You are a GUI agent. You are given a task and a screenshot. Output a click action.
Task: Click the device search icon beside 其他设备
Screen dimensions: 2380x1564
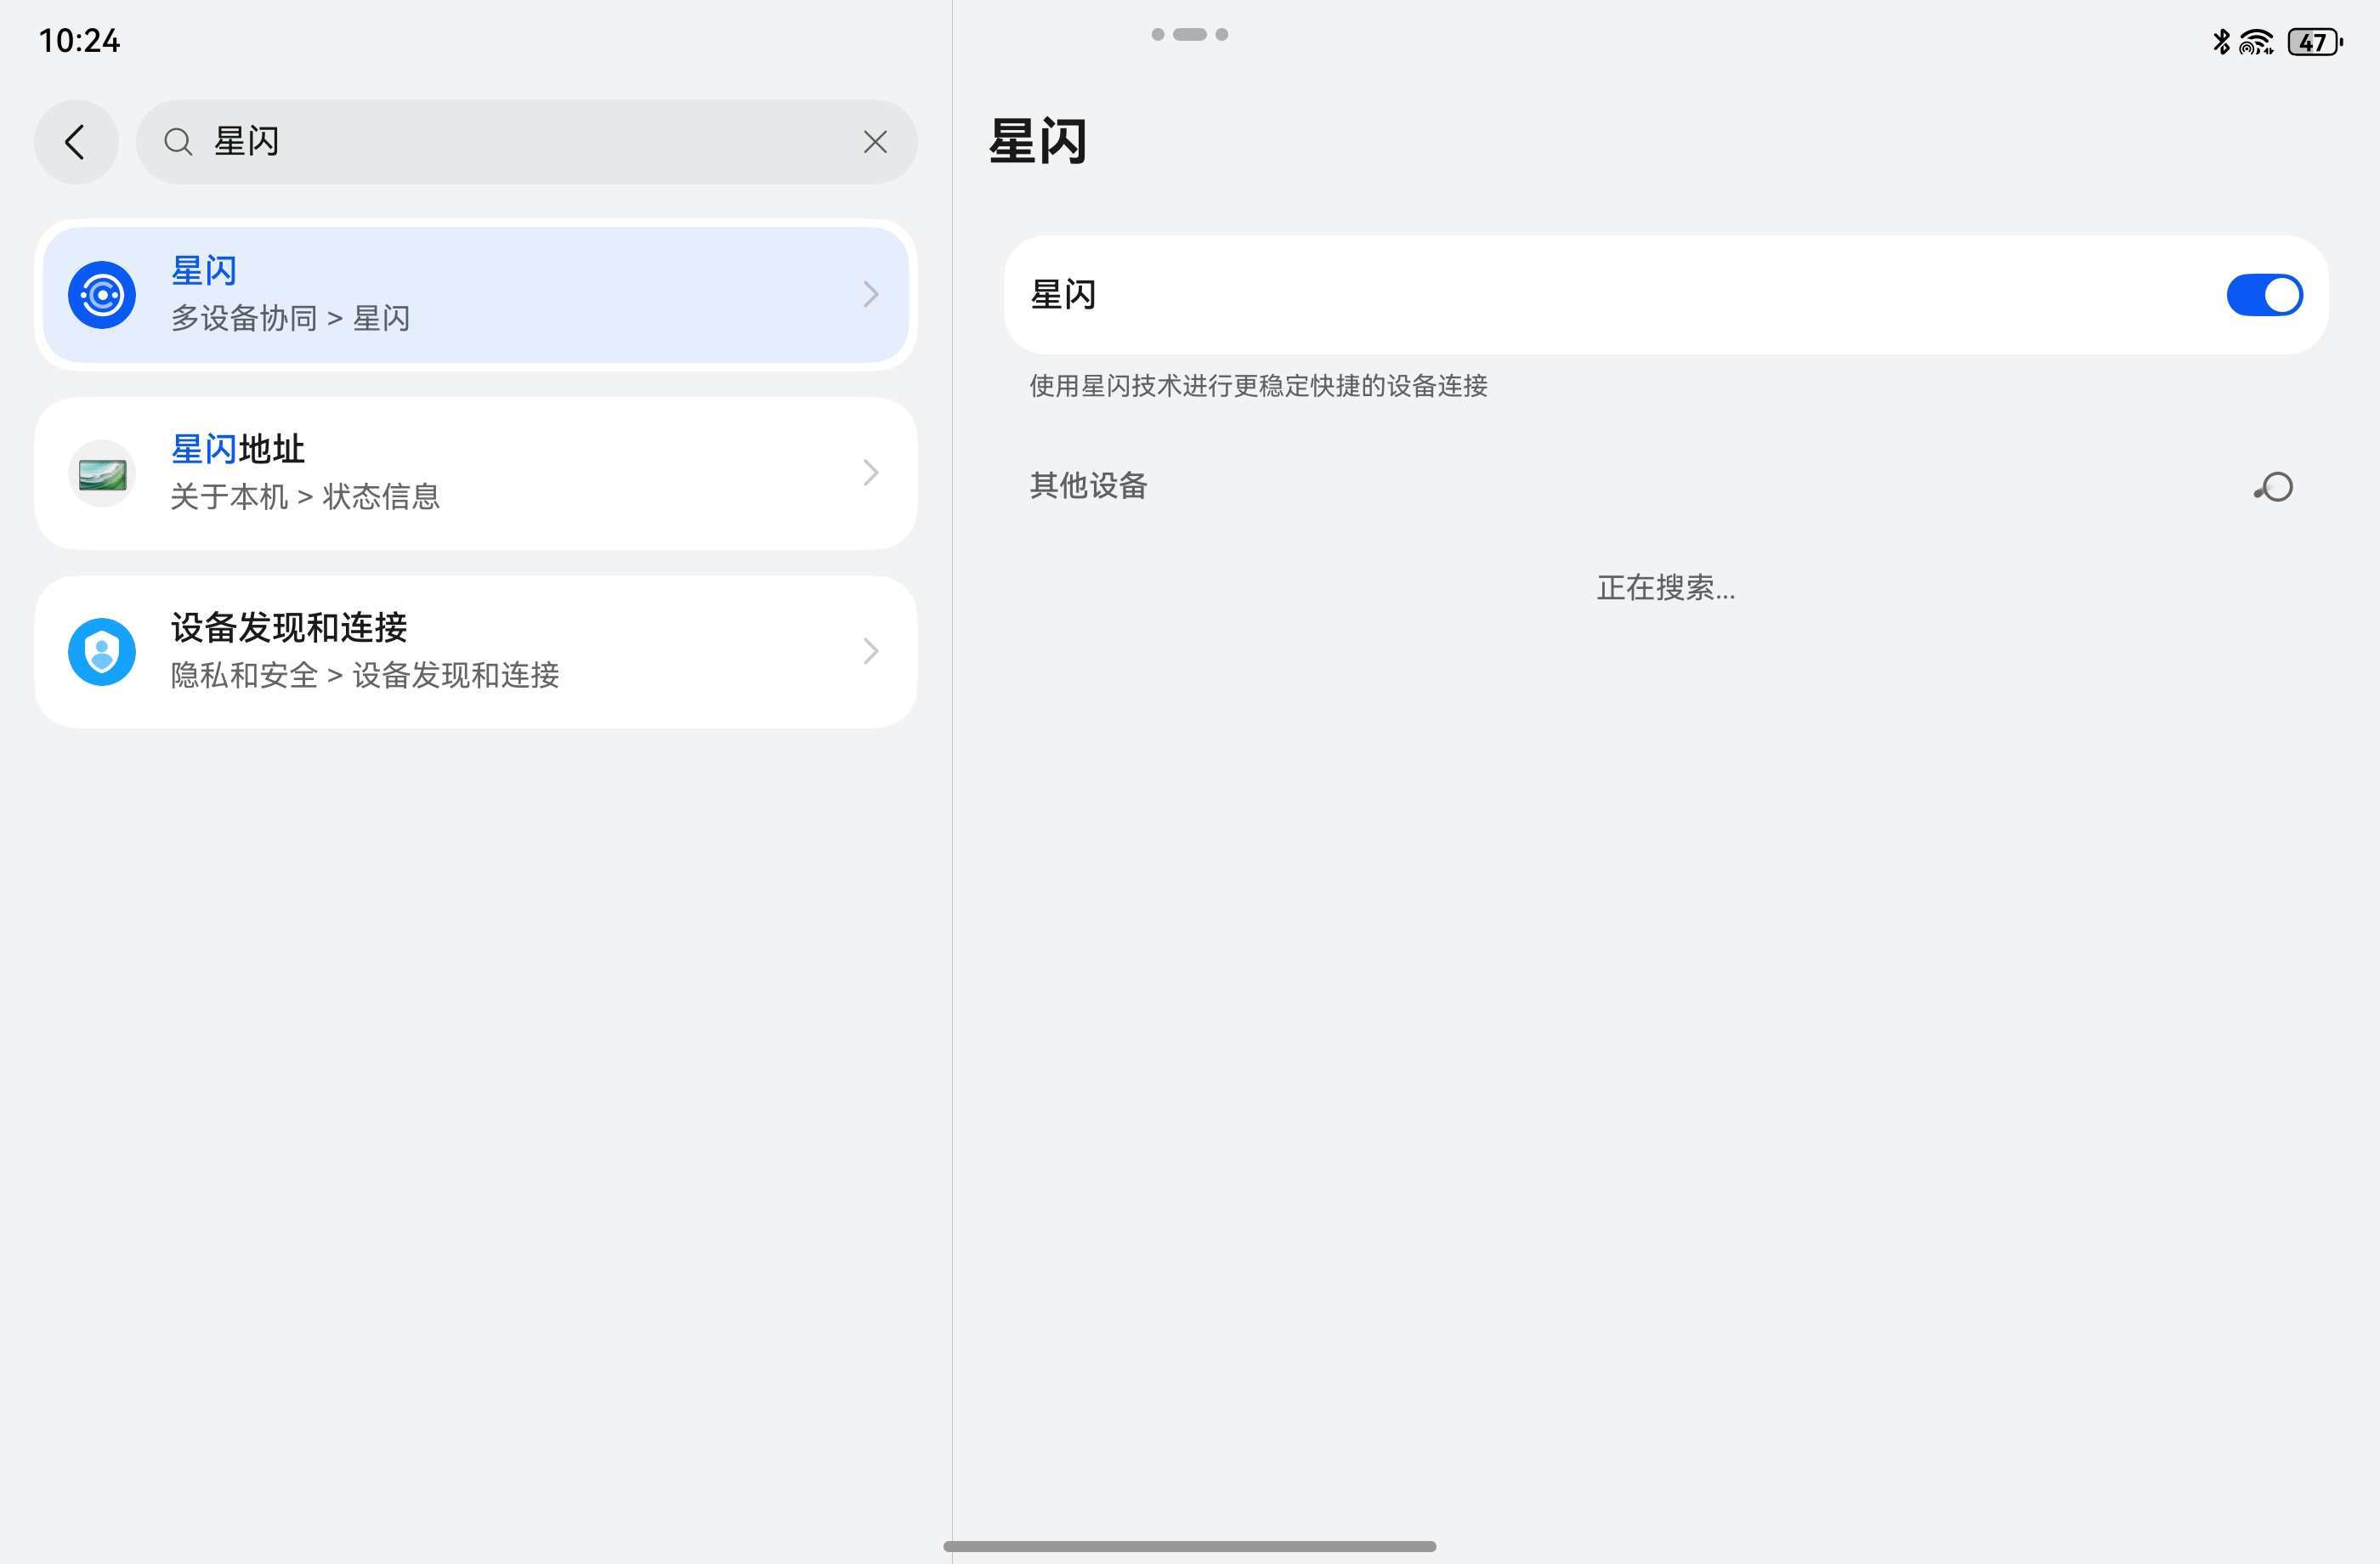pos(2274,487)
